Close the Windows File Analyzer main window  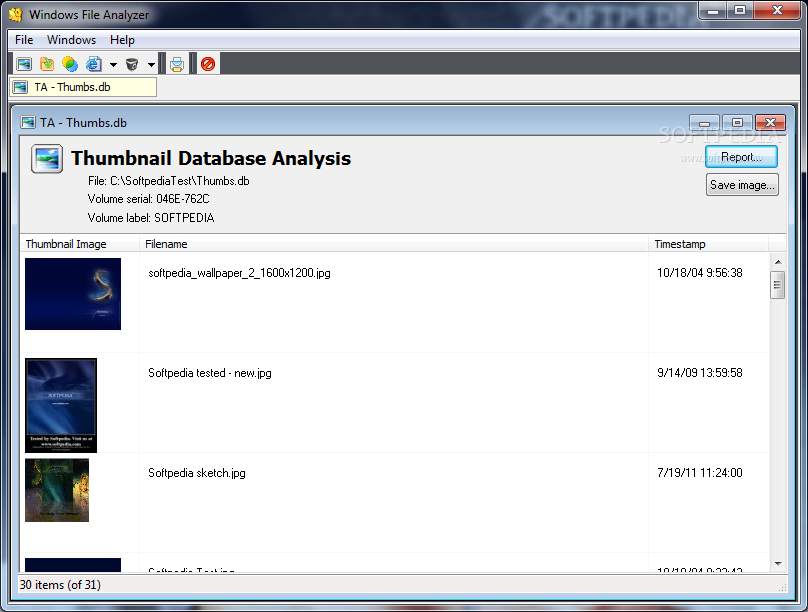778,11
